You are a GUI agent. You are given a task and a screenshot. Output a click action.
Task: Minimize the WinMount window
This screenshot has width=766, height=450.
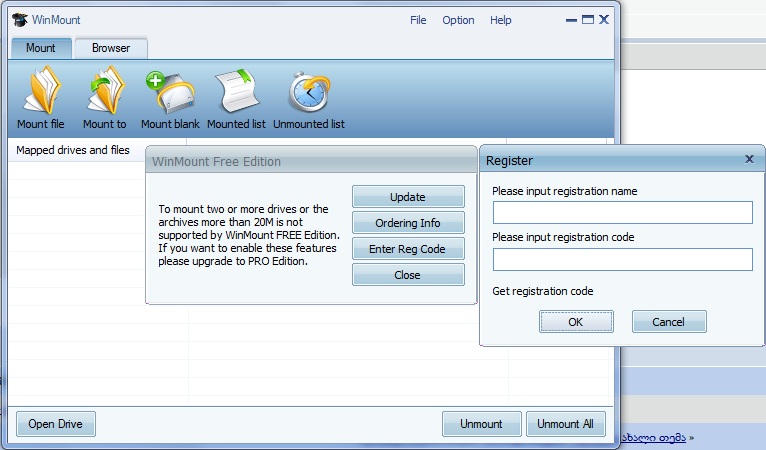coord(571,20)
